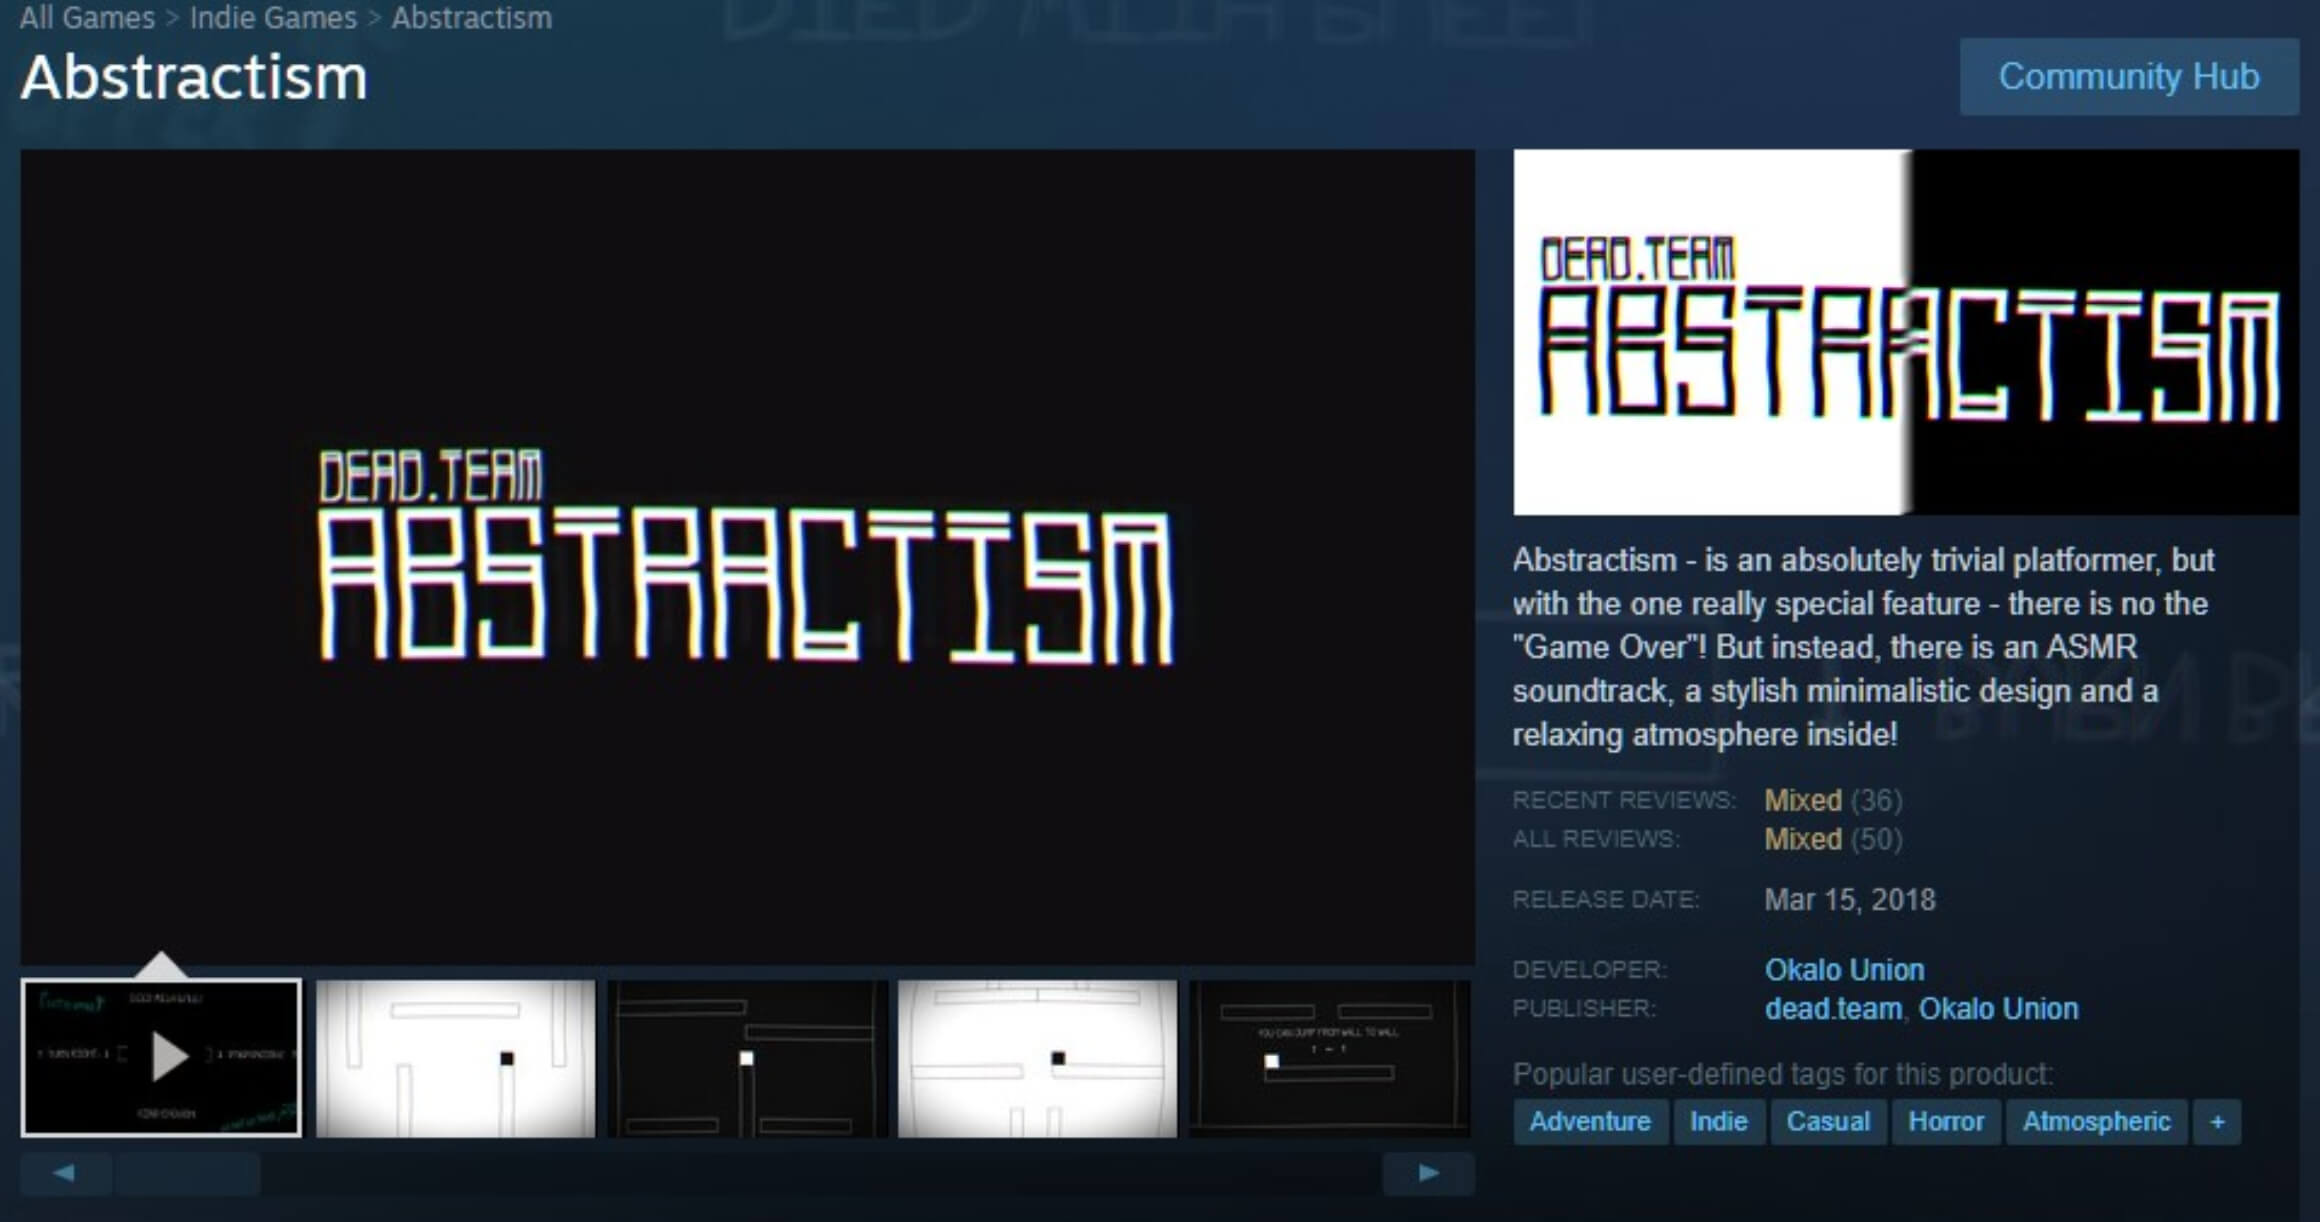Select the Casual tag
Image resolution: width=2320 pixels, height=1222 pixels.
1828,1121
